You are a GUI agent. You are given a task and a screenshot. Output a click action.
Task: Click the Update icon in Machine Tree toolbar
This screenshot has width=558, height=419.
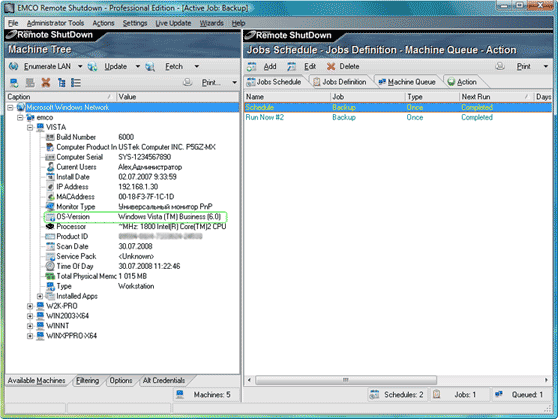[x=93, y=66]
